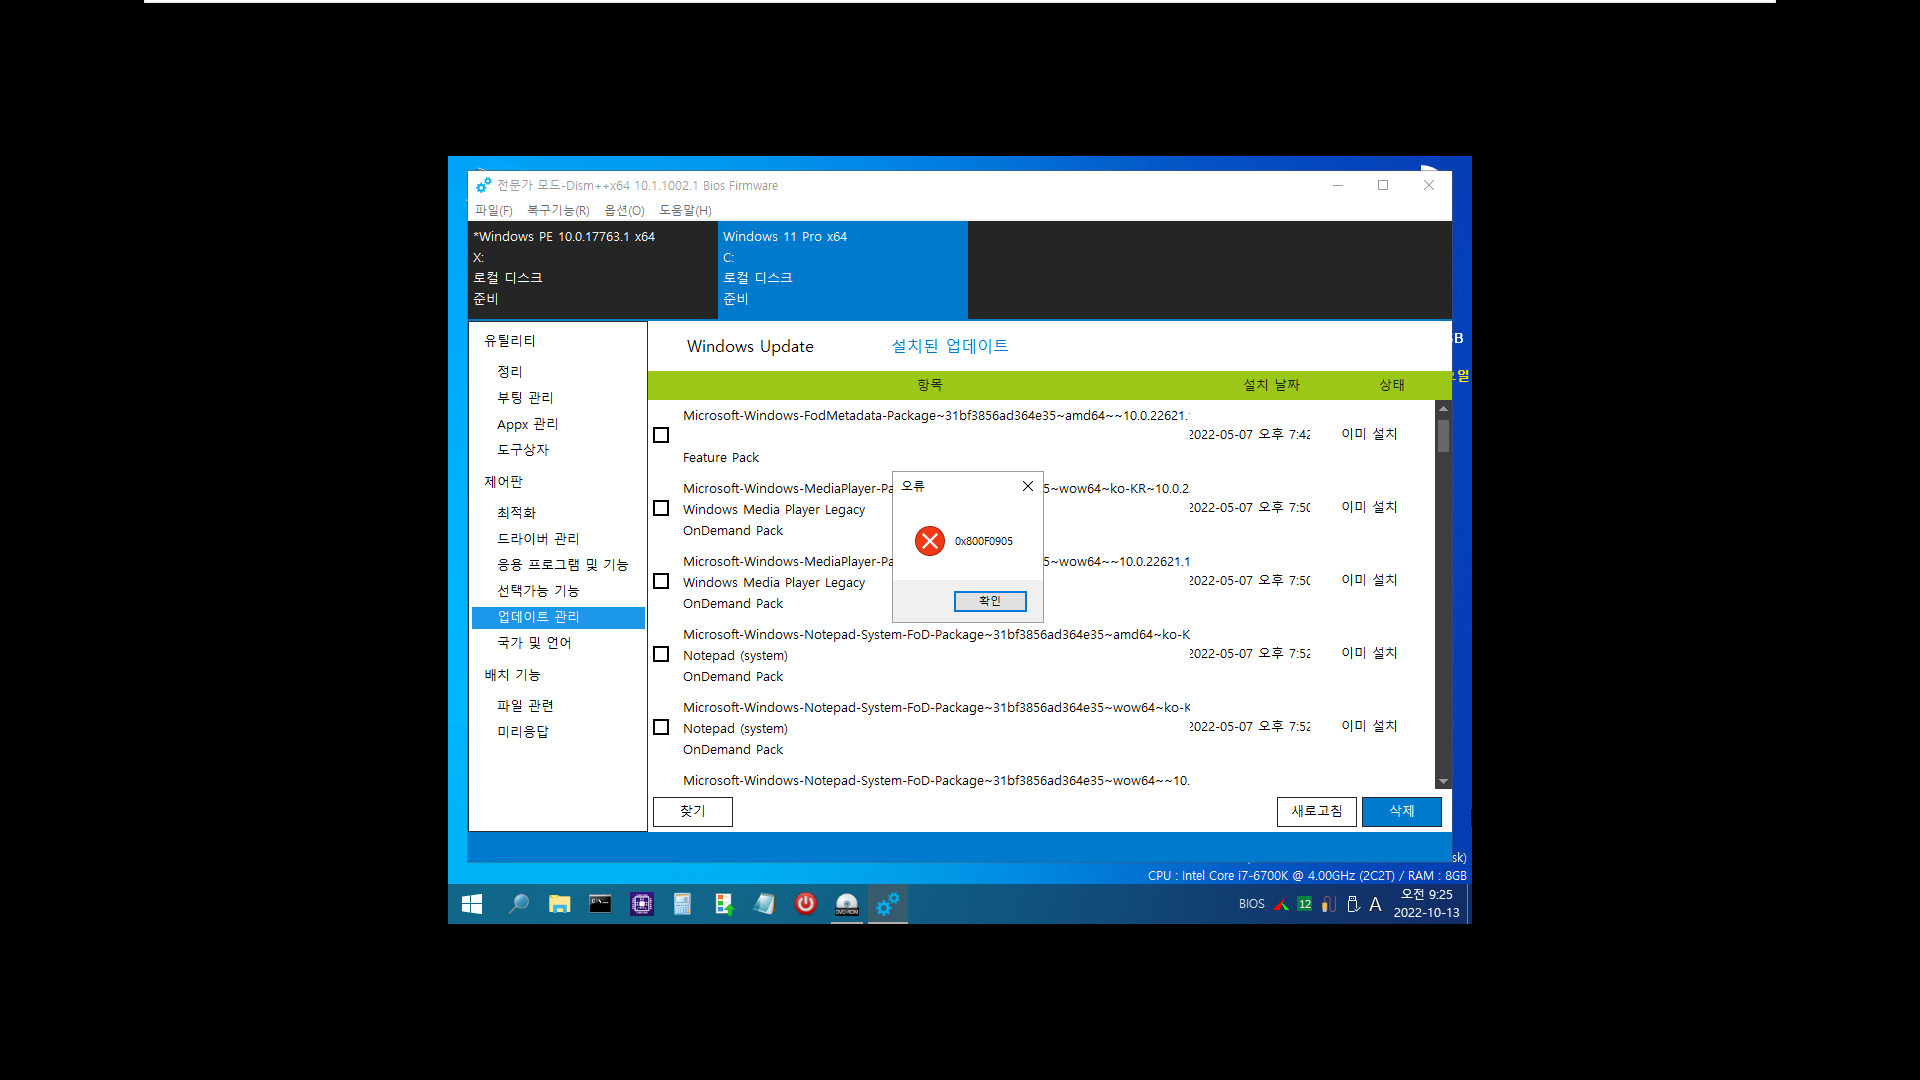Click the red-green tray icon beside BIOS

tap(1281, 904)
